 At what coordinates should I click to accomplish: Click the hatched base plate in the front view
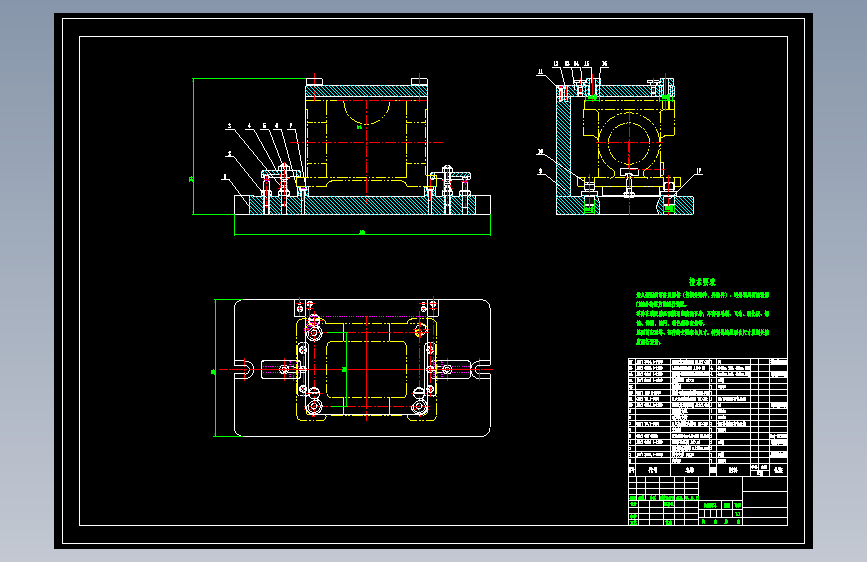[x=362, y=205]
